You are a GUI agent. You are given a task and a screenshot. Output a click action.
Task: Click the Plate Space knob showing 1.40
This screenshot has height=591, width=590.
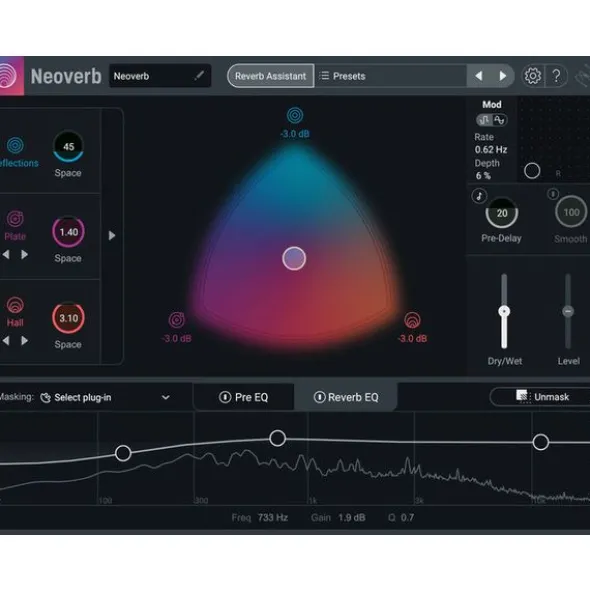pyautogui.click(x=68, y=232)
